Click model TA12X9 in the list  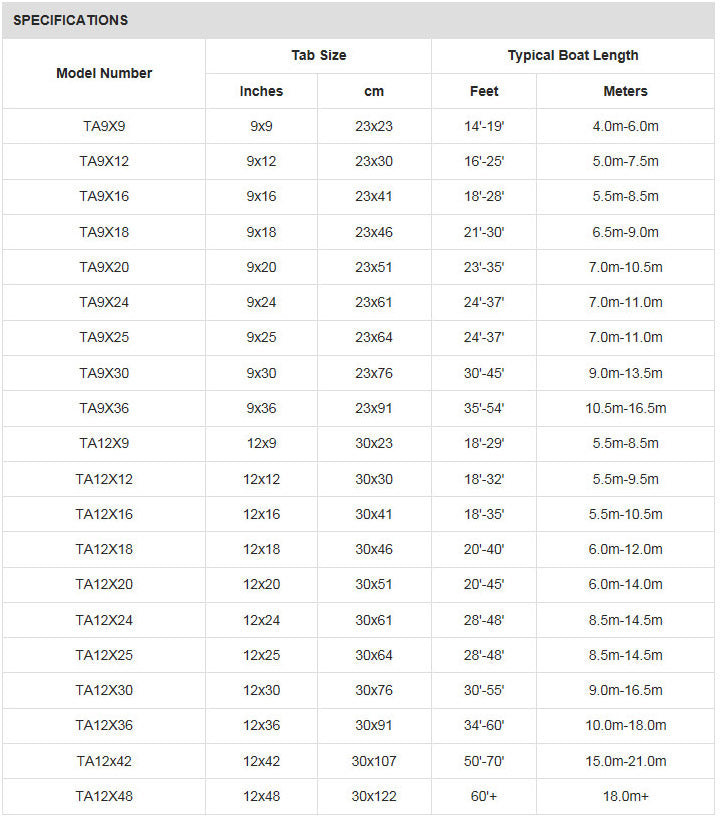pos(104,443)
